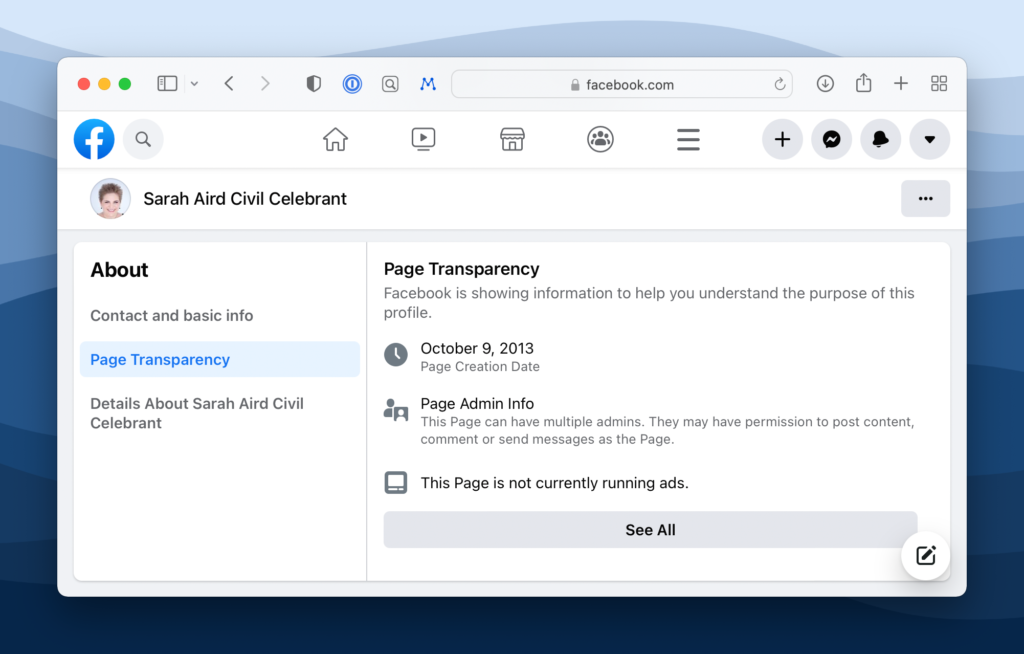Screen dimensions: 1024x654
Task: Select the Page Transparency tab
Action: (x=160, y=360)
